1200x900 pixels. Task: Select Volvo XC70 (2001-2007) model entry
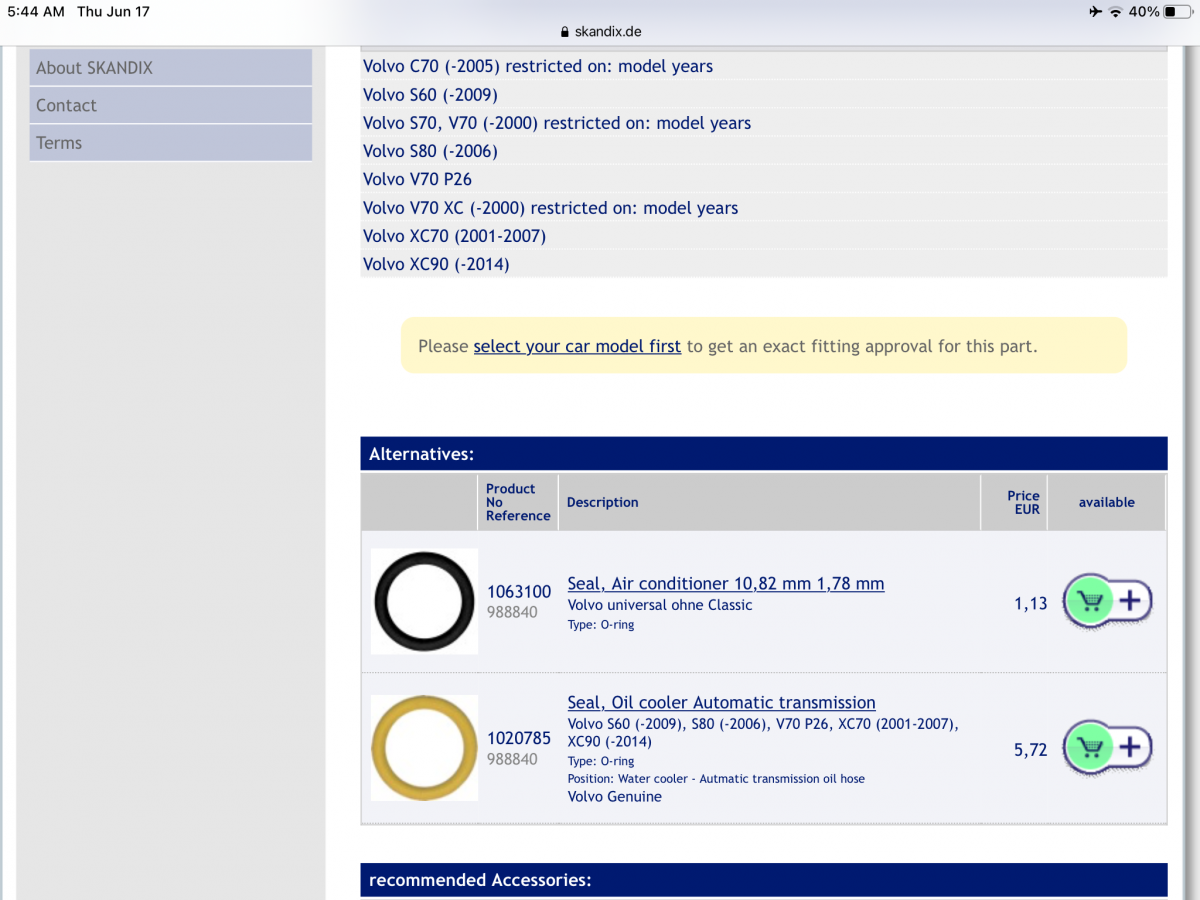pos(454,236)
